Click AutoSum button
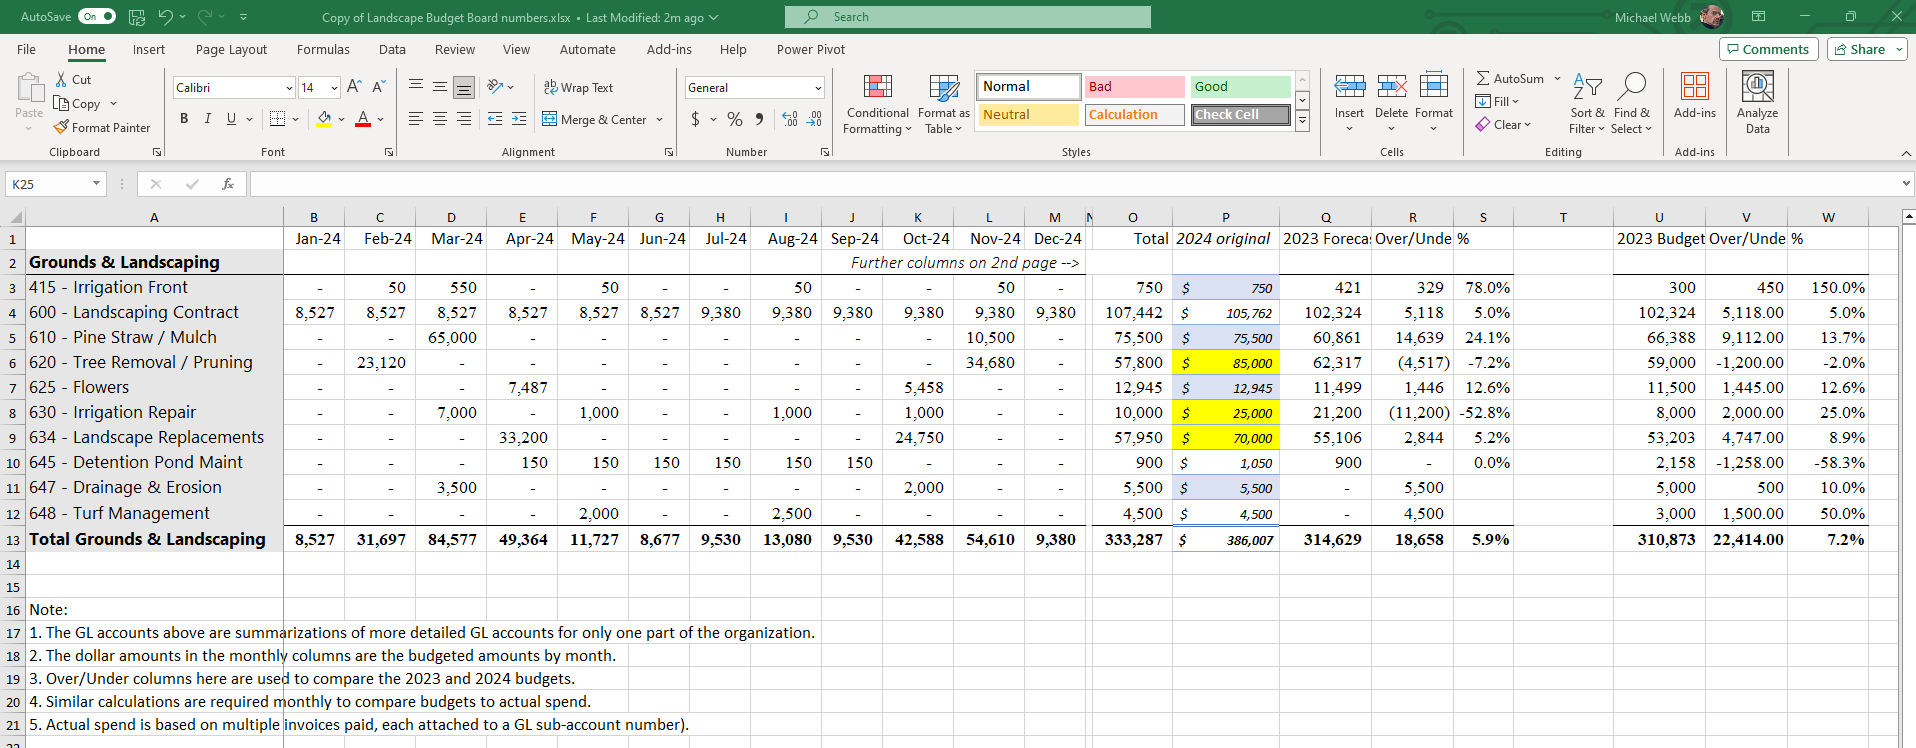This screenshot has height=748, width=1916. pyautogui.click(x=1510, y=78)
